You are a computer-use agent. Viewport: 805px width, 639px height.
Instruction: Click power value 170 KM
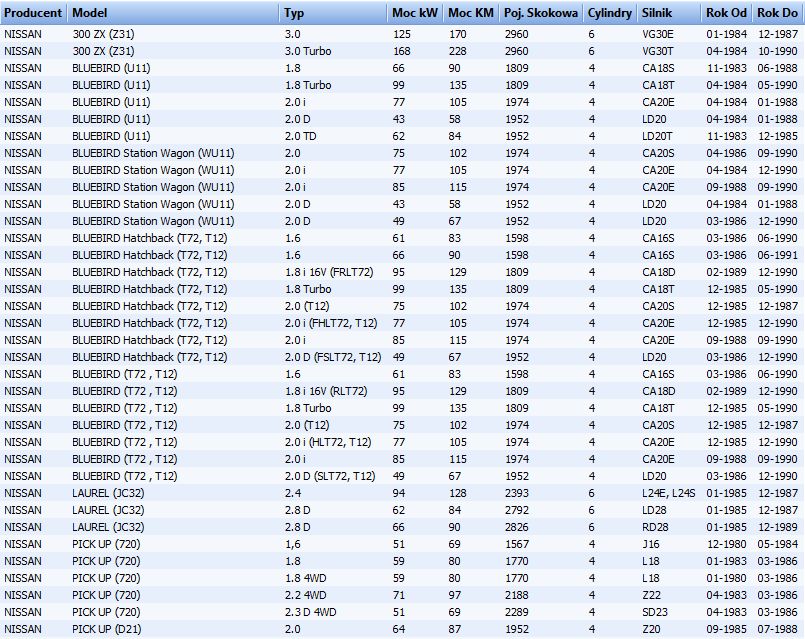tap(457, 34)
